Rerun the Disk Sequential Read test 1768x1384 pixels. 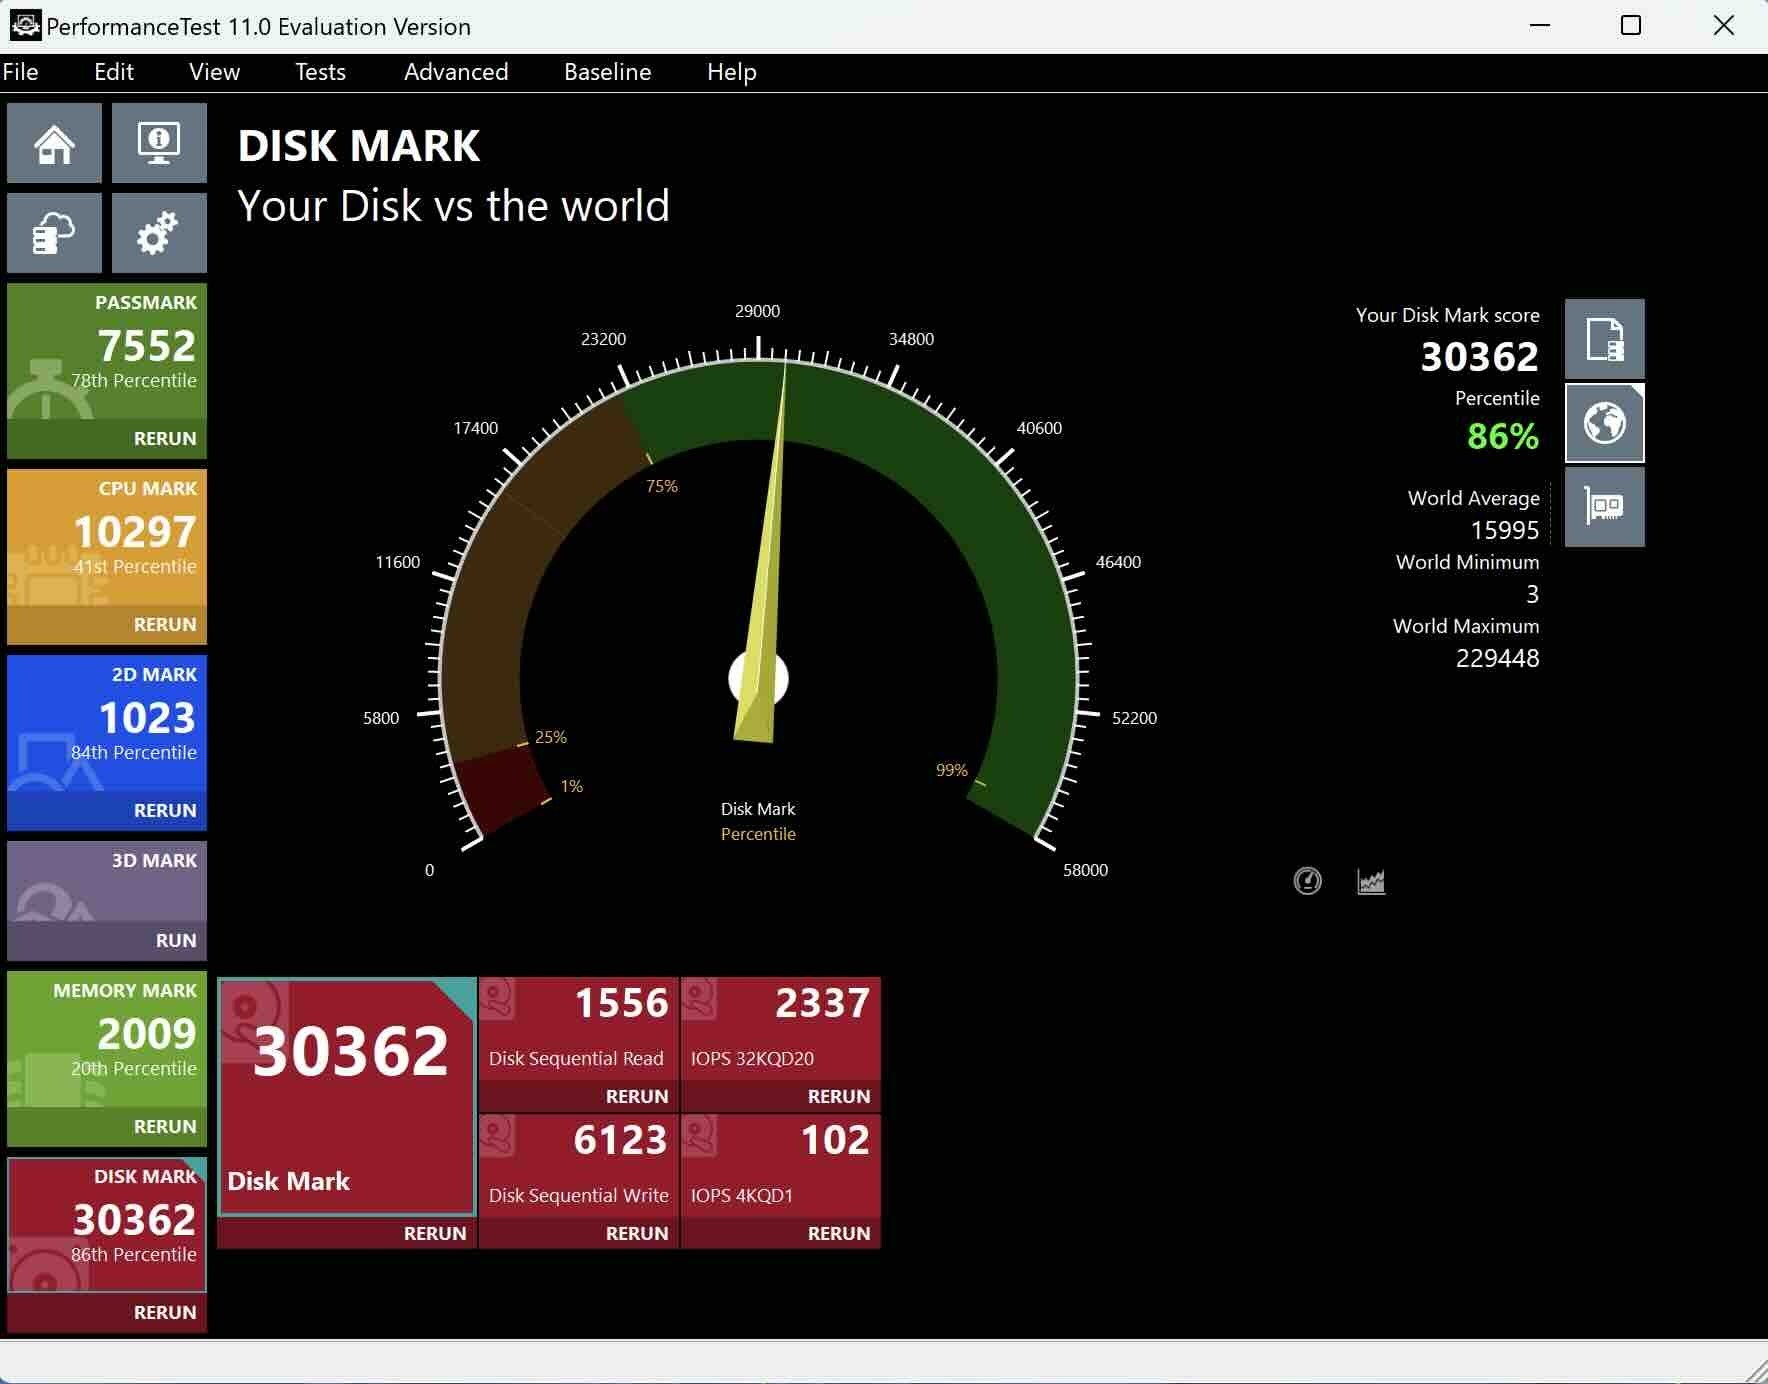[637, 1096]
